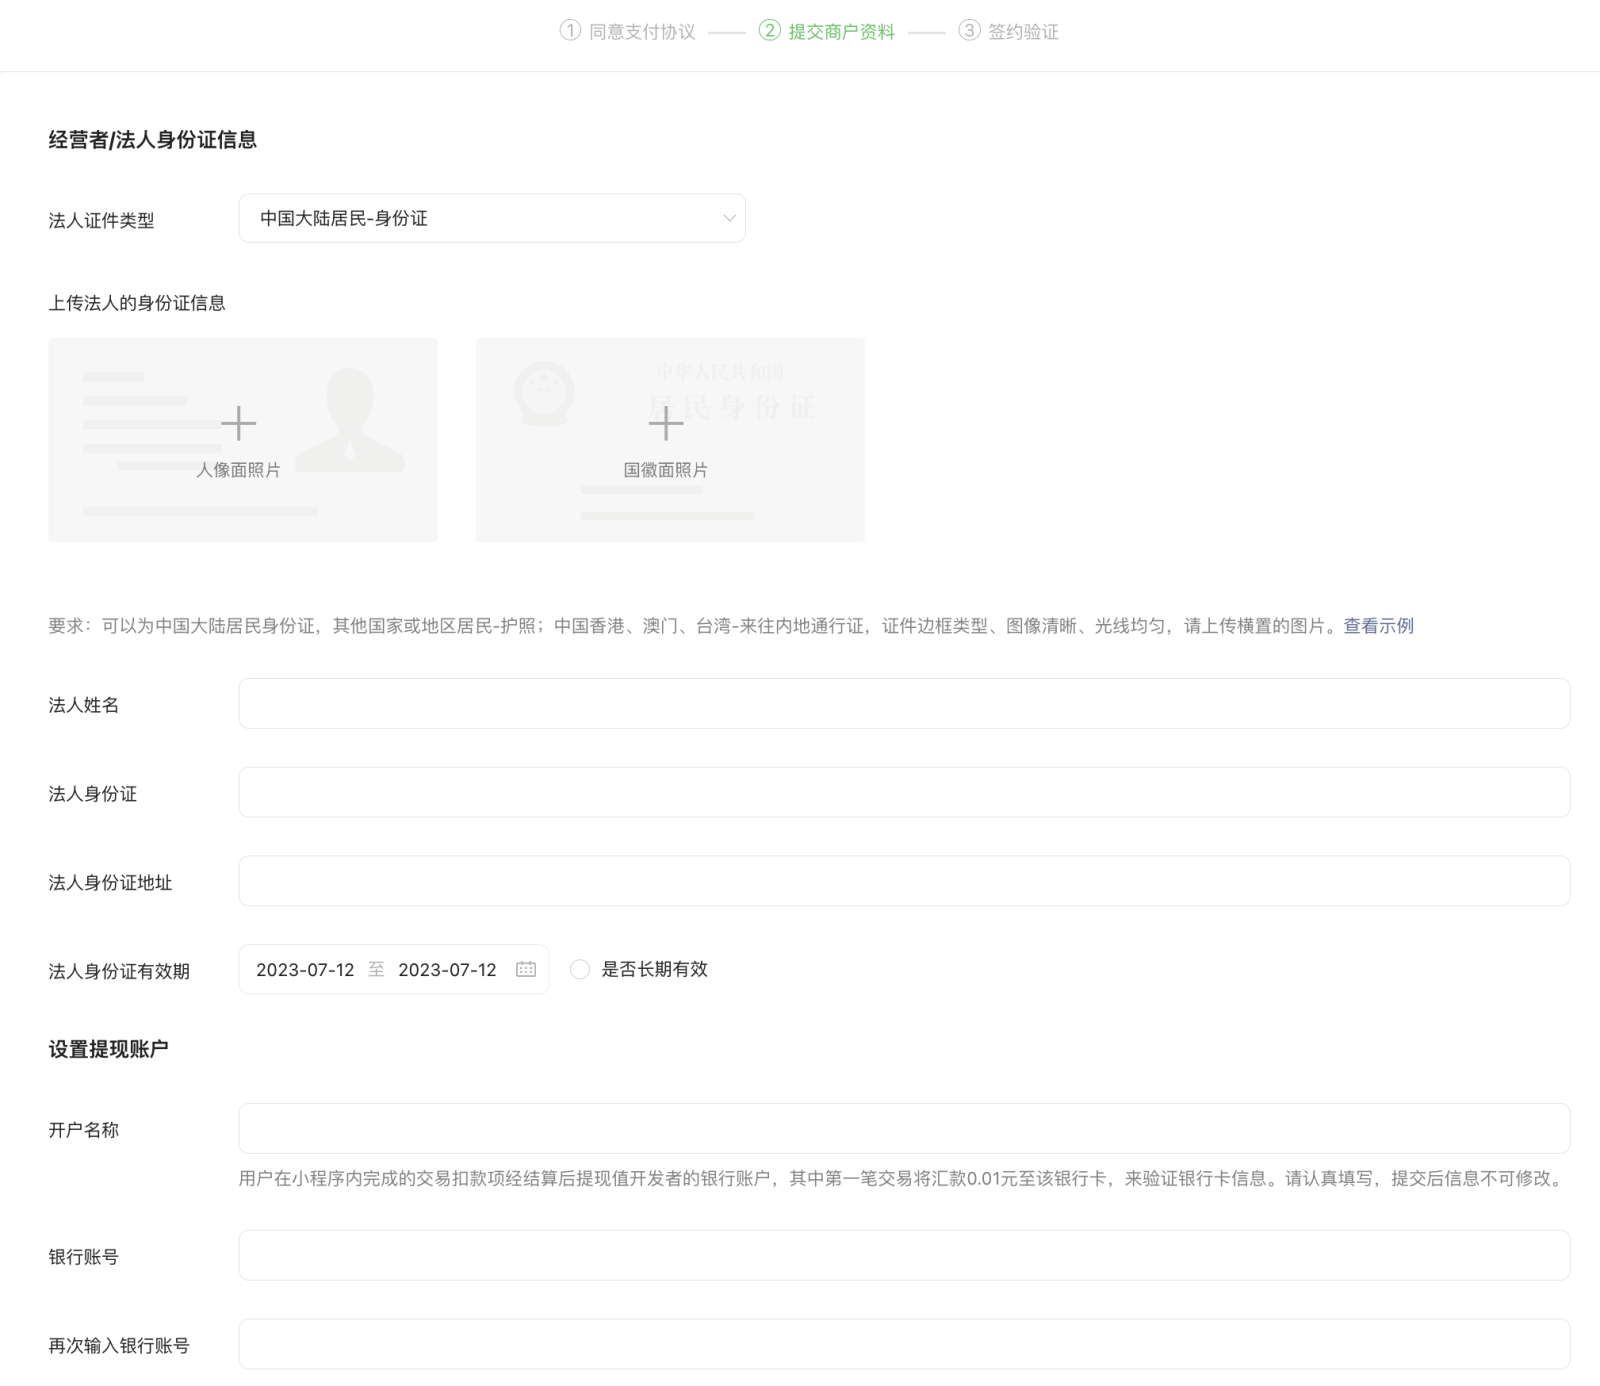The width and height of the screenshot is (1600, 1386).
Task: Open the 查看示例 link
Action: (1378, 626)
